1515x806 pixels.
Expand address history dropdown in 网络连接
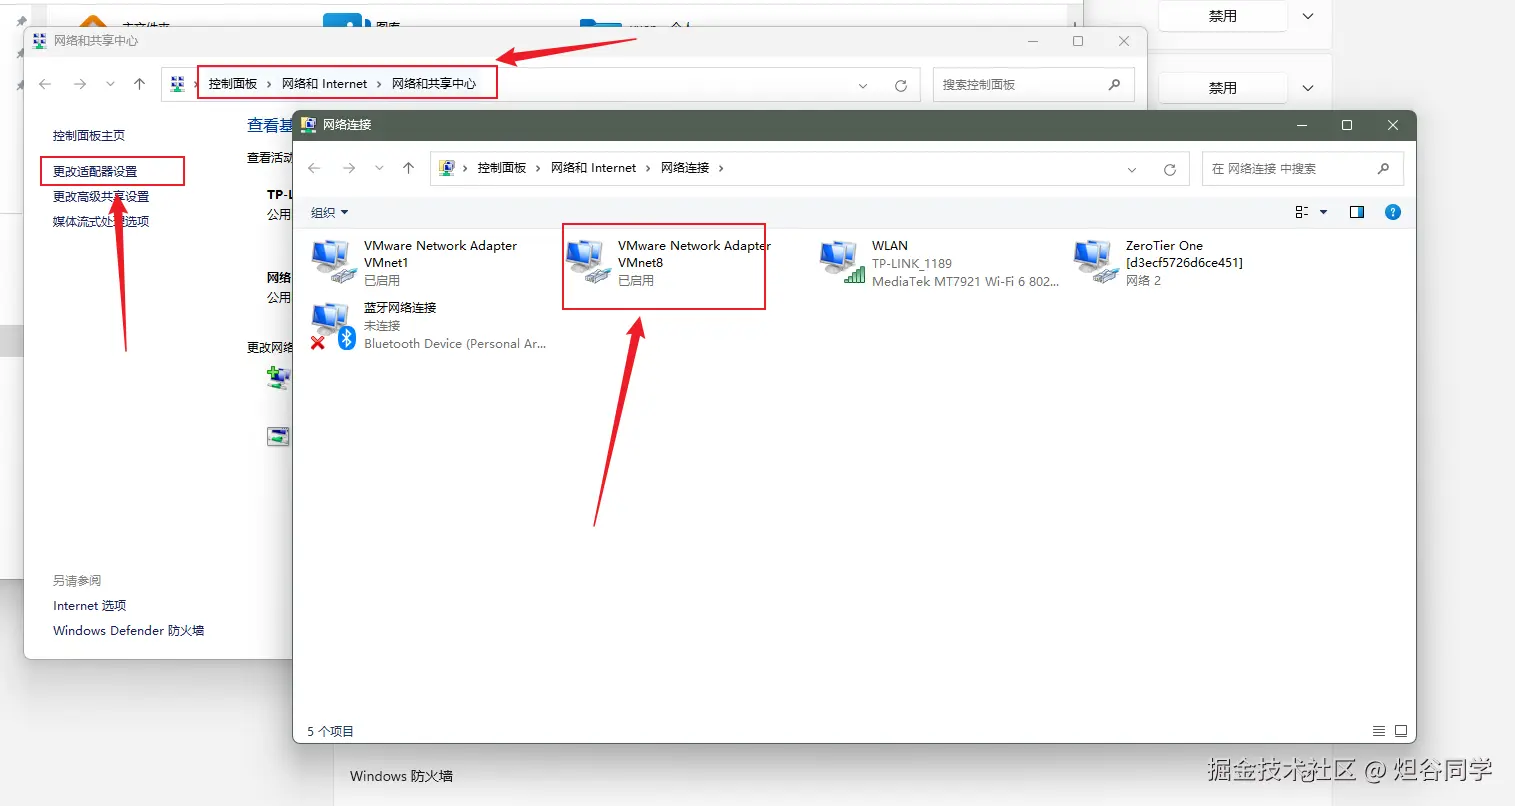click(x=1132, y=169)
